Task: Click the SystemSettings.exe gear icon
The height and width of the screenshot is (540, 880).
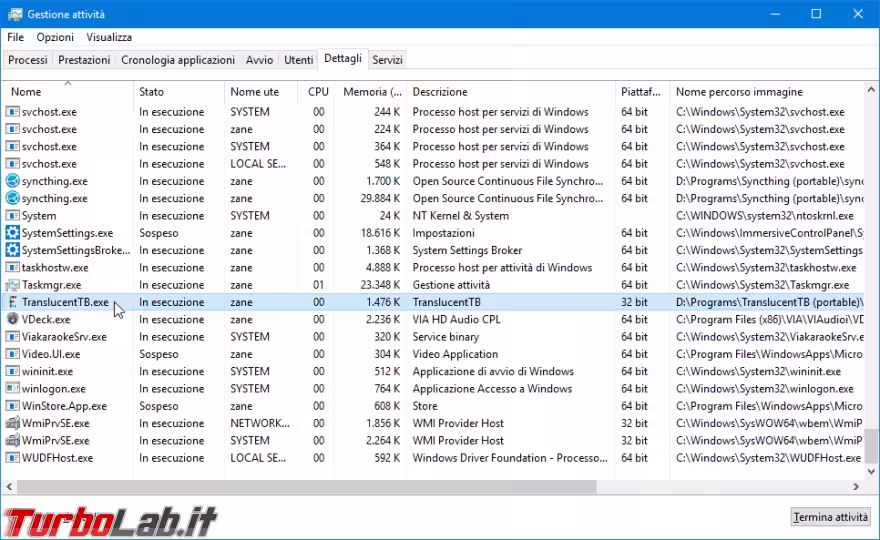Action: pyautogui.click(x=12, y=233)
